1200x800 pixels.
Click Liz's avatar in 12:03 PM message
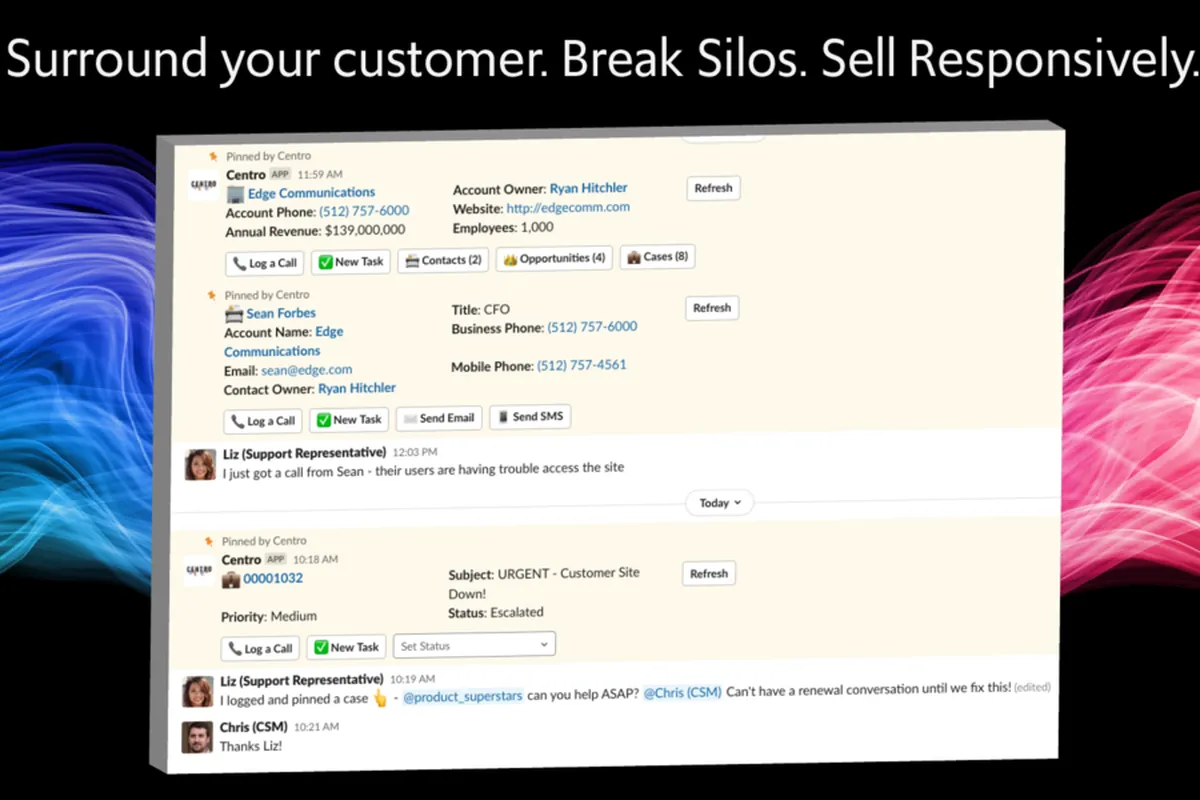(x=200, y=464)
